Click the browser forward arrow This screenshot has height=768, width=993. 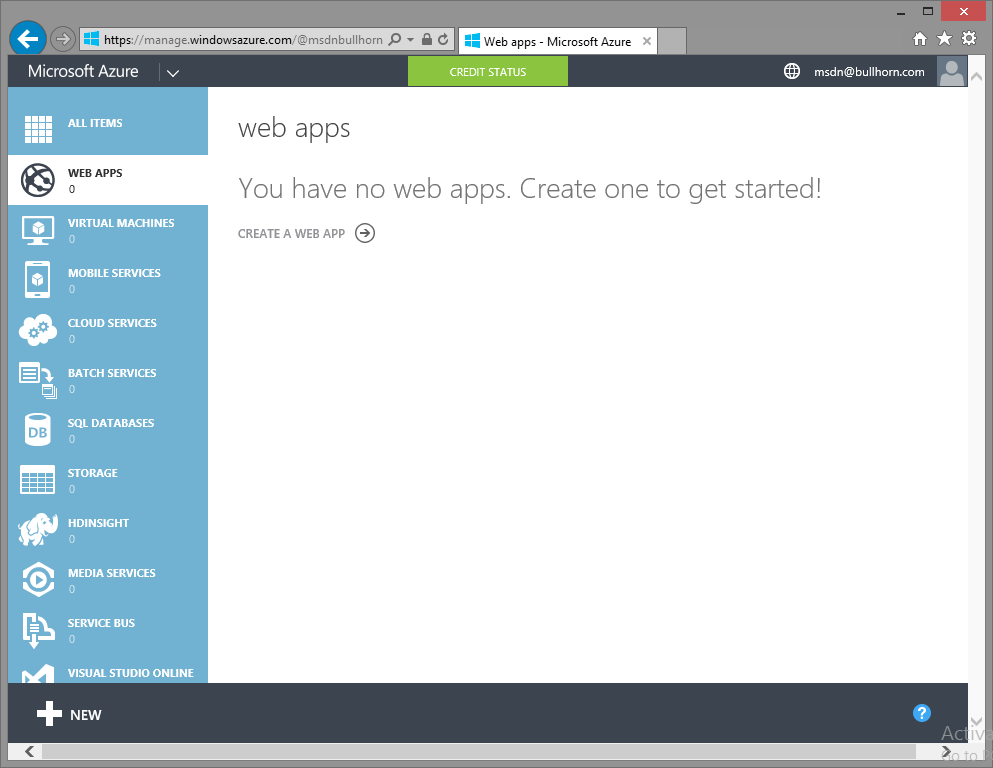(62, 39)
